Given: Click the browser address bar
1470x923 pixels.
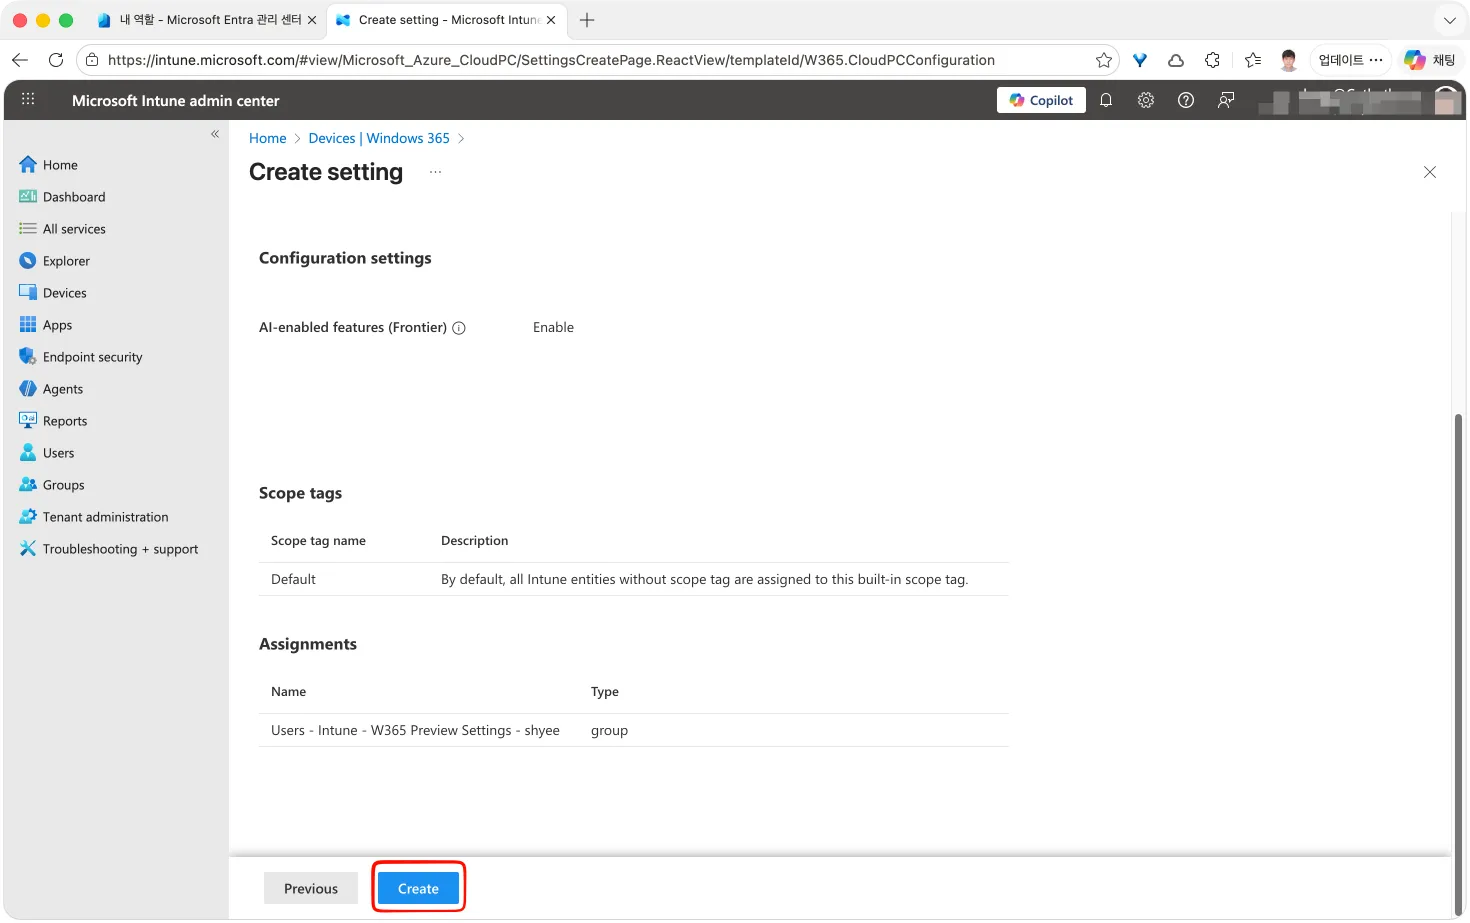Looking at the screenshot, I should coord(550,60).
